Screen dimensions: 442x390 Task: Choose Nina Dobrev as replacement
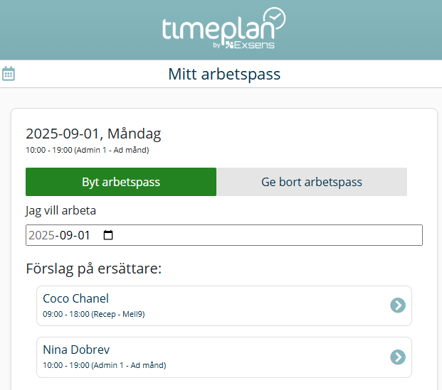coord(224,357)
